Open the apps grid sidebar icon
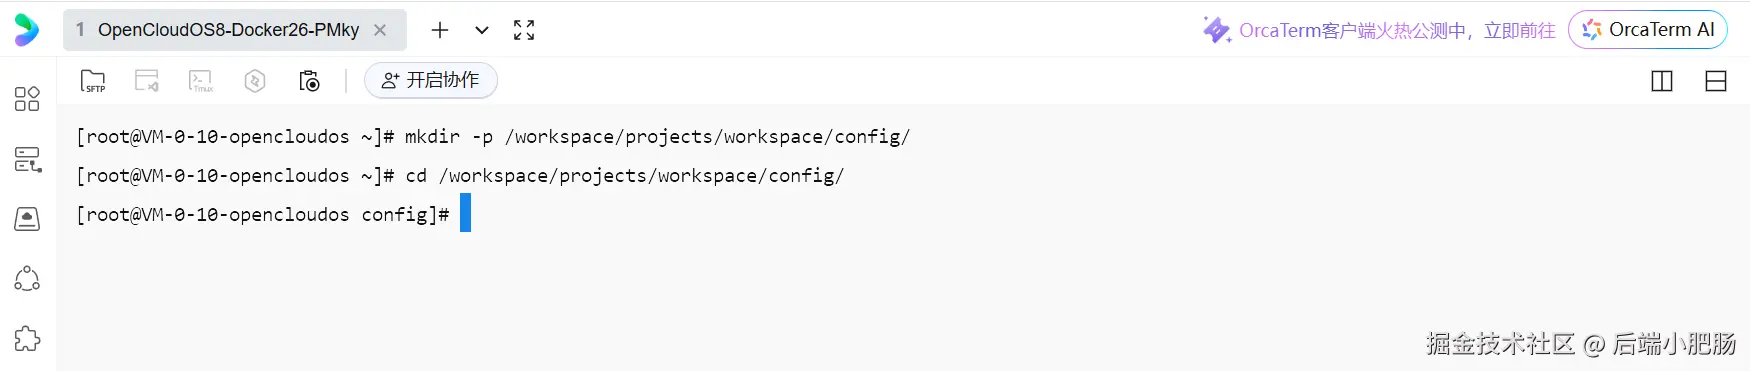This screenshot has height=371, width=1750. coord(27,98)
